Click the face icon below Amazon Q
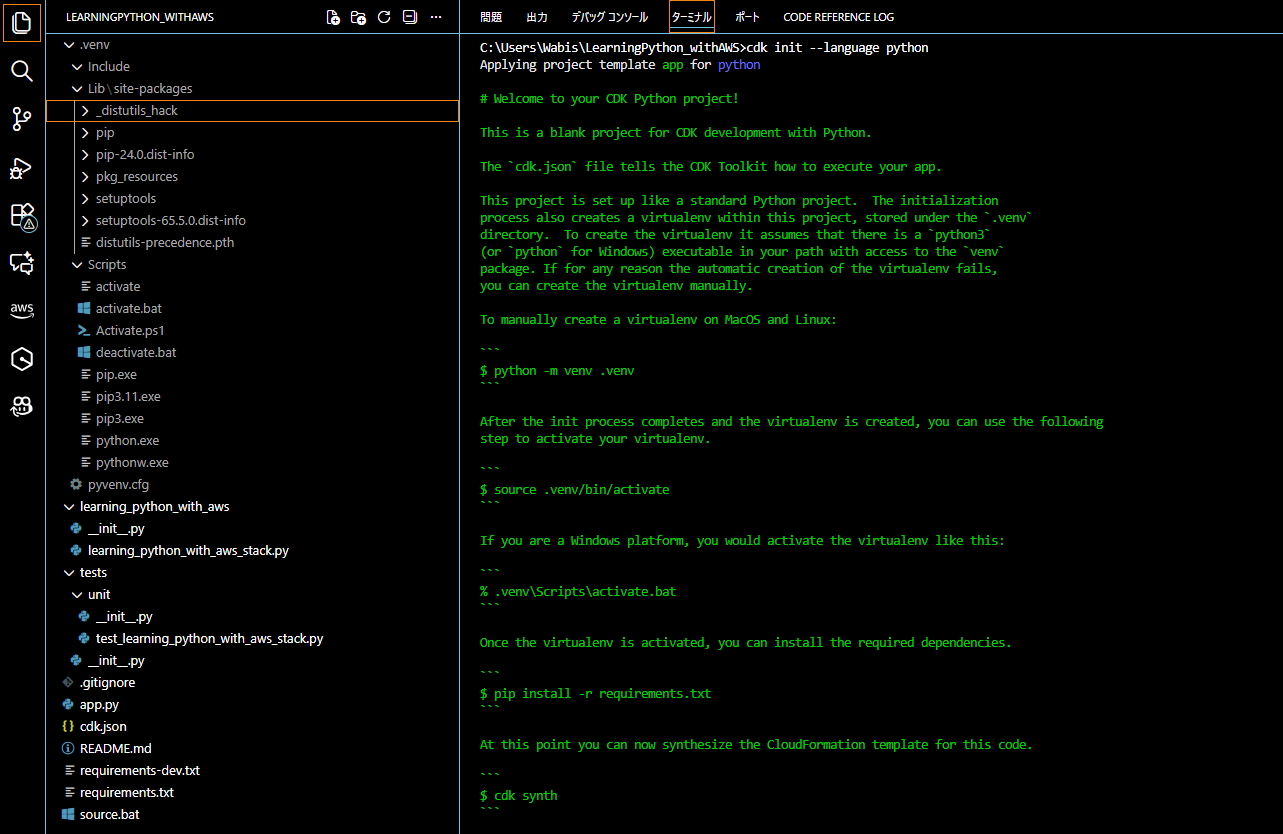This screenshot has height=834, width=1283. [22, 406]
